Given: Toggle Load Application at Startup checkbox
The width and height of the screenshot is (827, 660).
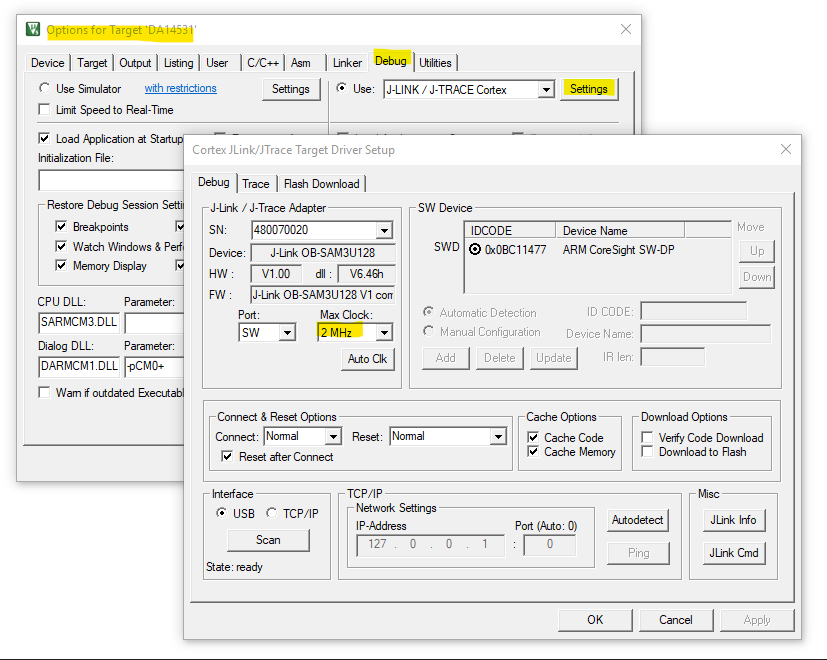Looking at the screenshot, I should [x=44, y=138].
